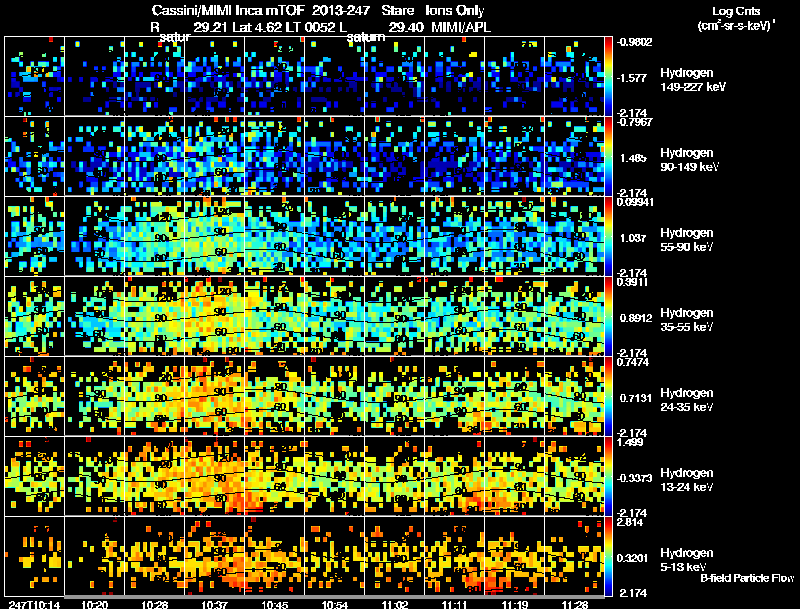Click the Hydrogen 90-149 keV color bar

pyautogui.click(x=608, y=156)
